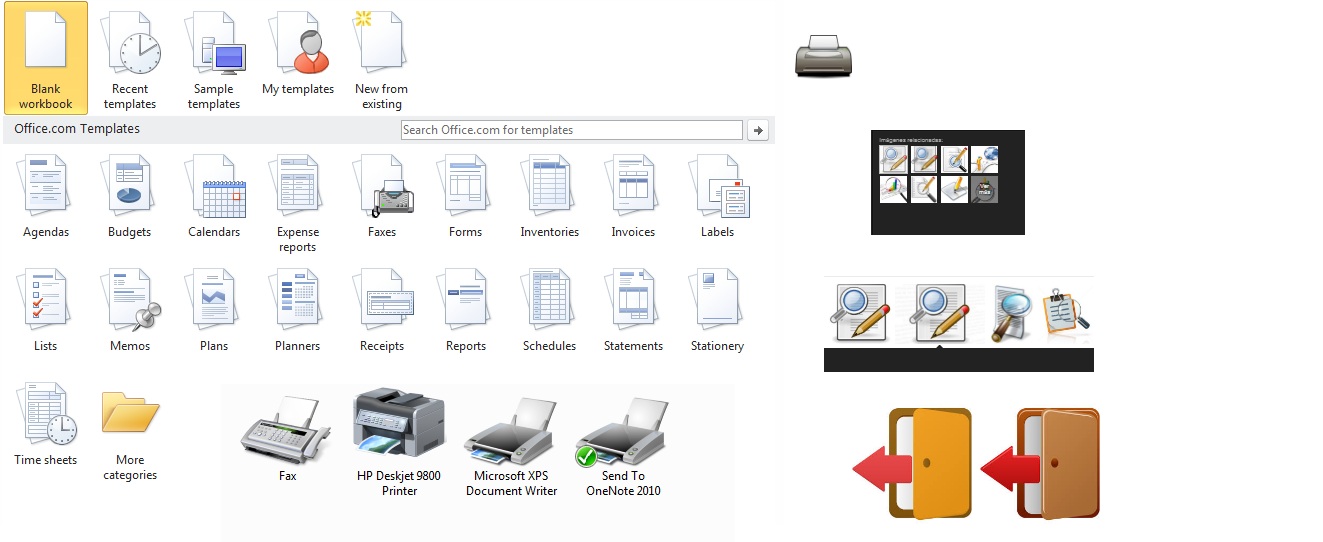Choose New from existing

pos(381,57)
